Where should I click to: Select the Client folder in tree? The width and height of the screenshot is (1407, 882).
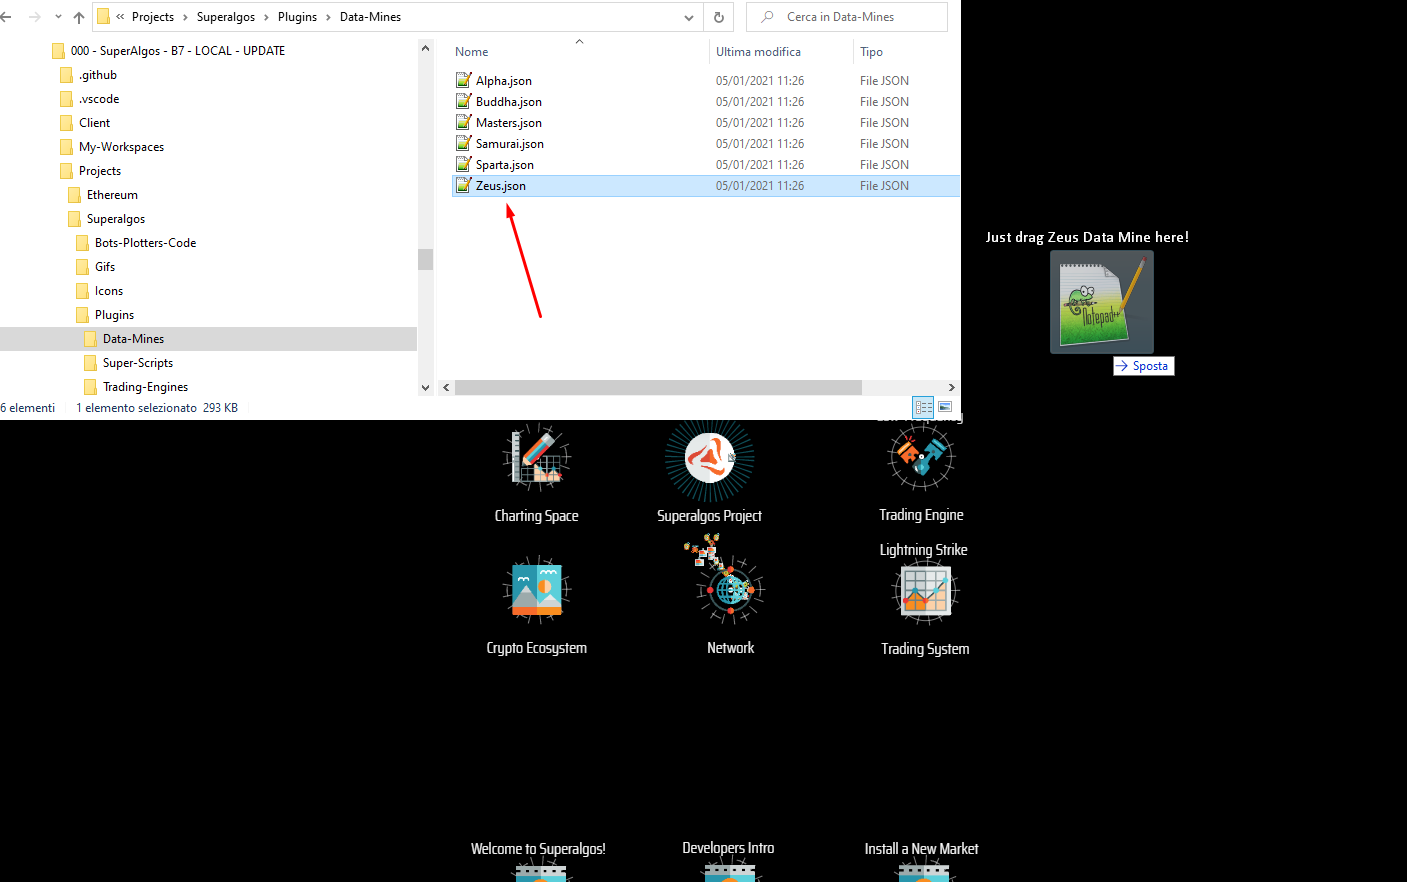click(x=95, y=123)
